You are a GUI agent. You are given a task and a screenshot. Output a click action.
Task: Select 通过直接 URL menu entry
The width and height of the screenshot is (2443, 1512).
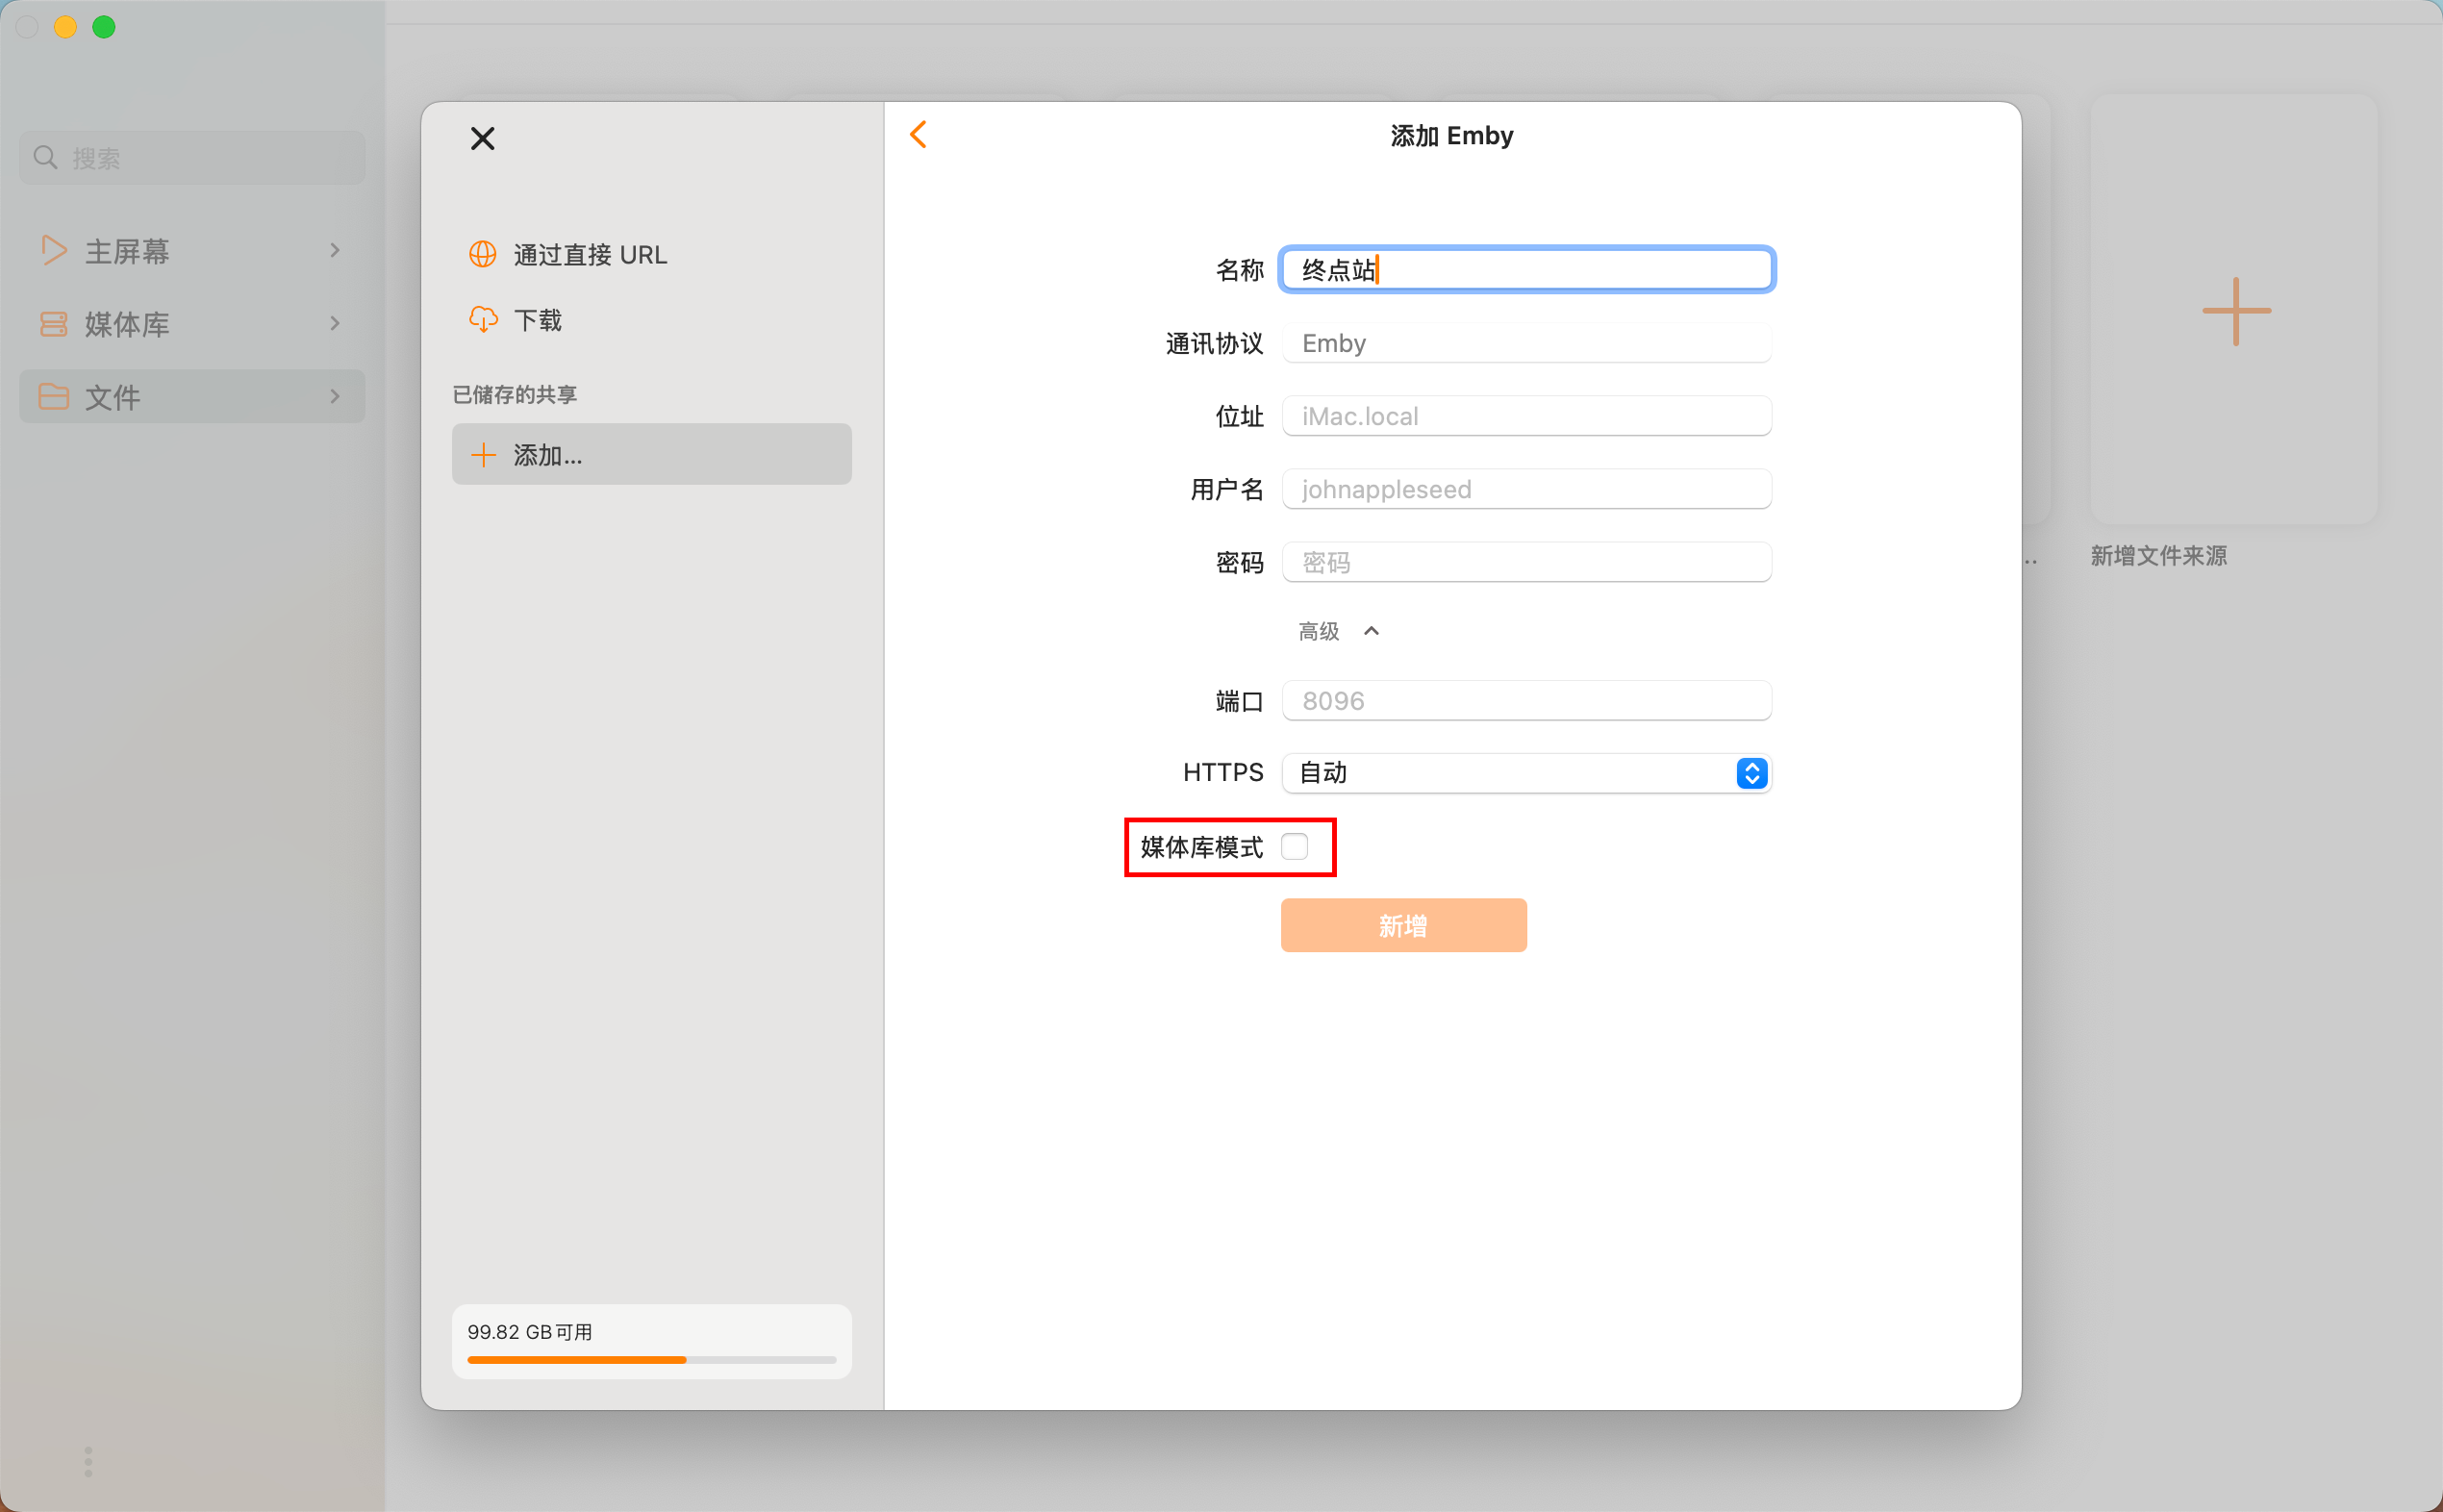point(590,255)
